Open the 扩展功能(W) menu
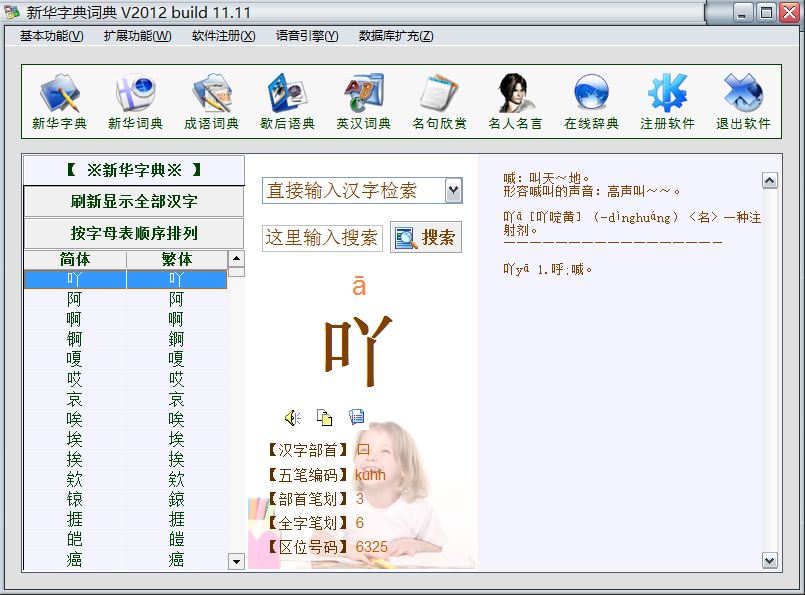This screenshot has height=595, width=805. click(138, 36)
